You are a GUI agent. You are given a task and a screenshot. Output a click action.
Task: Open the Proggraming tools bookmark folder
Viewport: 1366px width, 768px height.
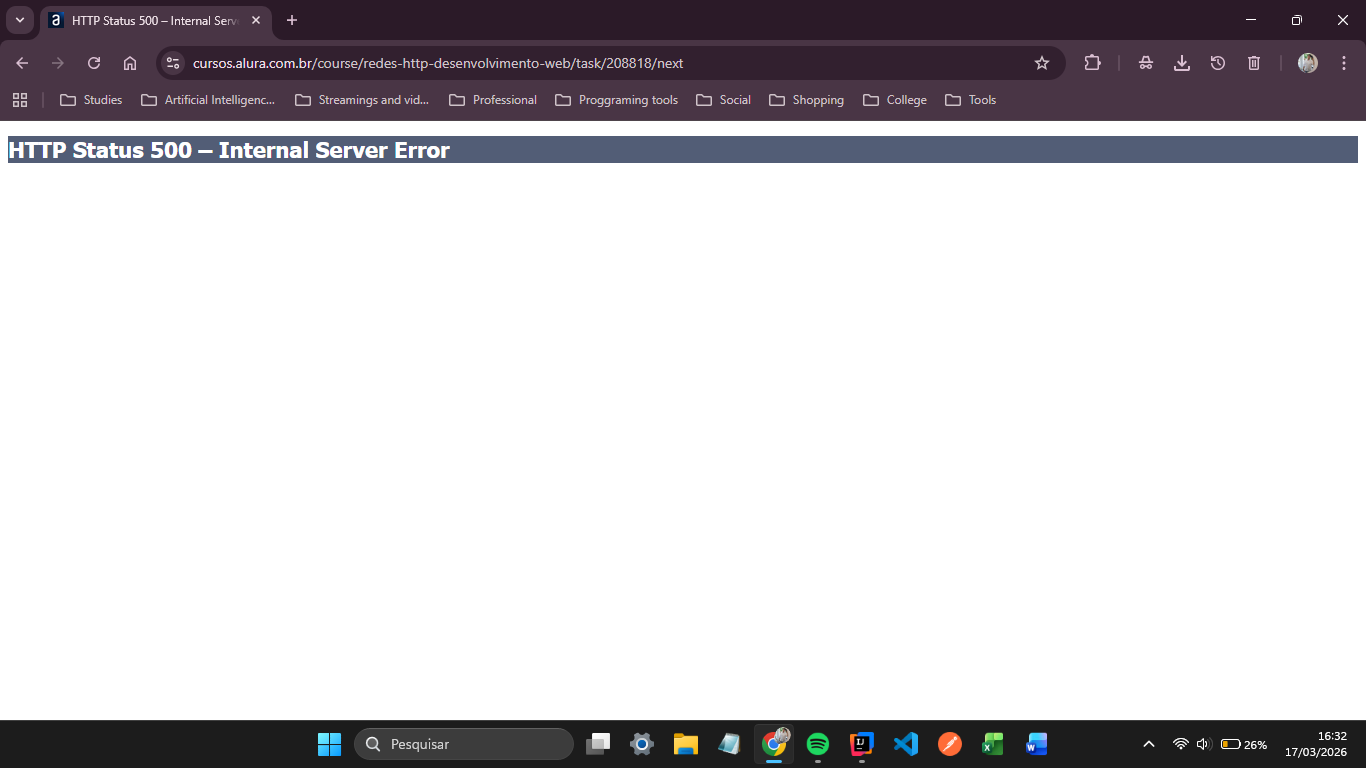point(617,100)
